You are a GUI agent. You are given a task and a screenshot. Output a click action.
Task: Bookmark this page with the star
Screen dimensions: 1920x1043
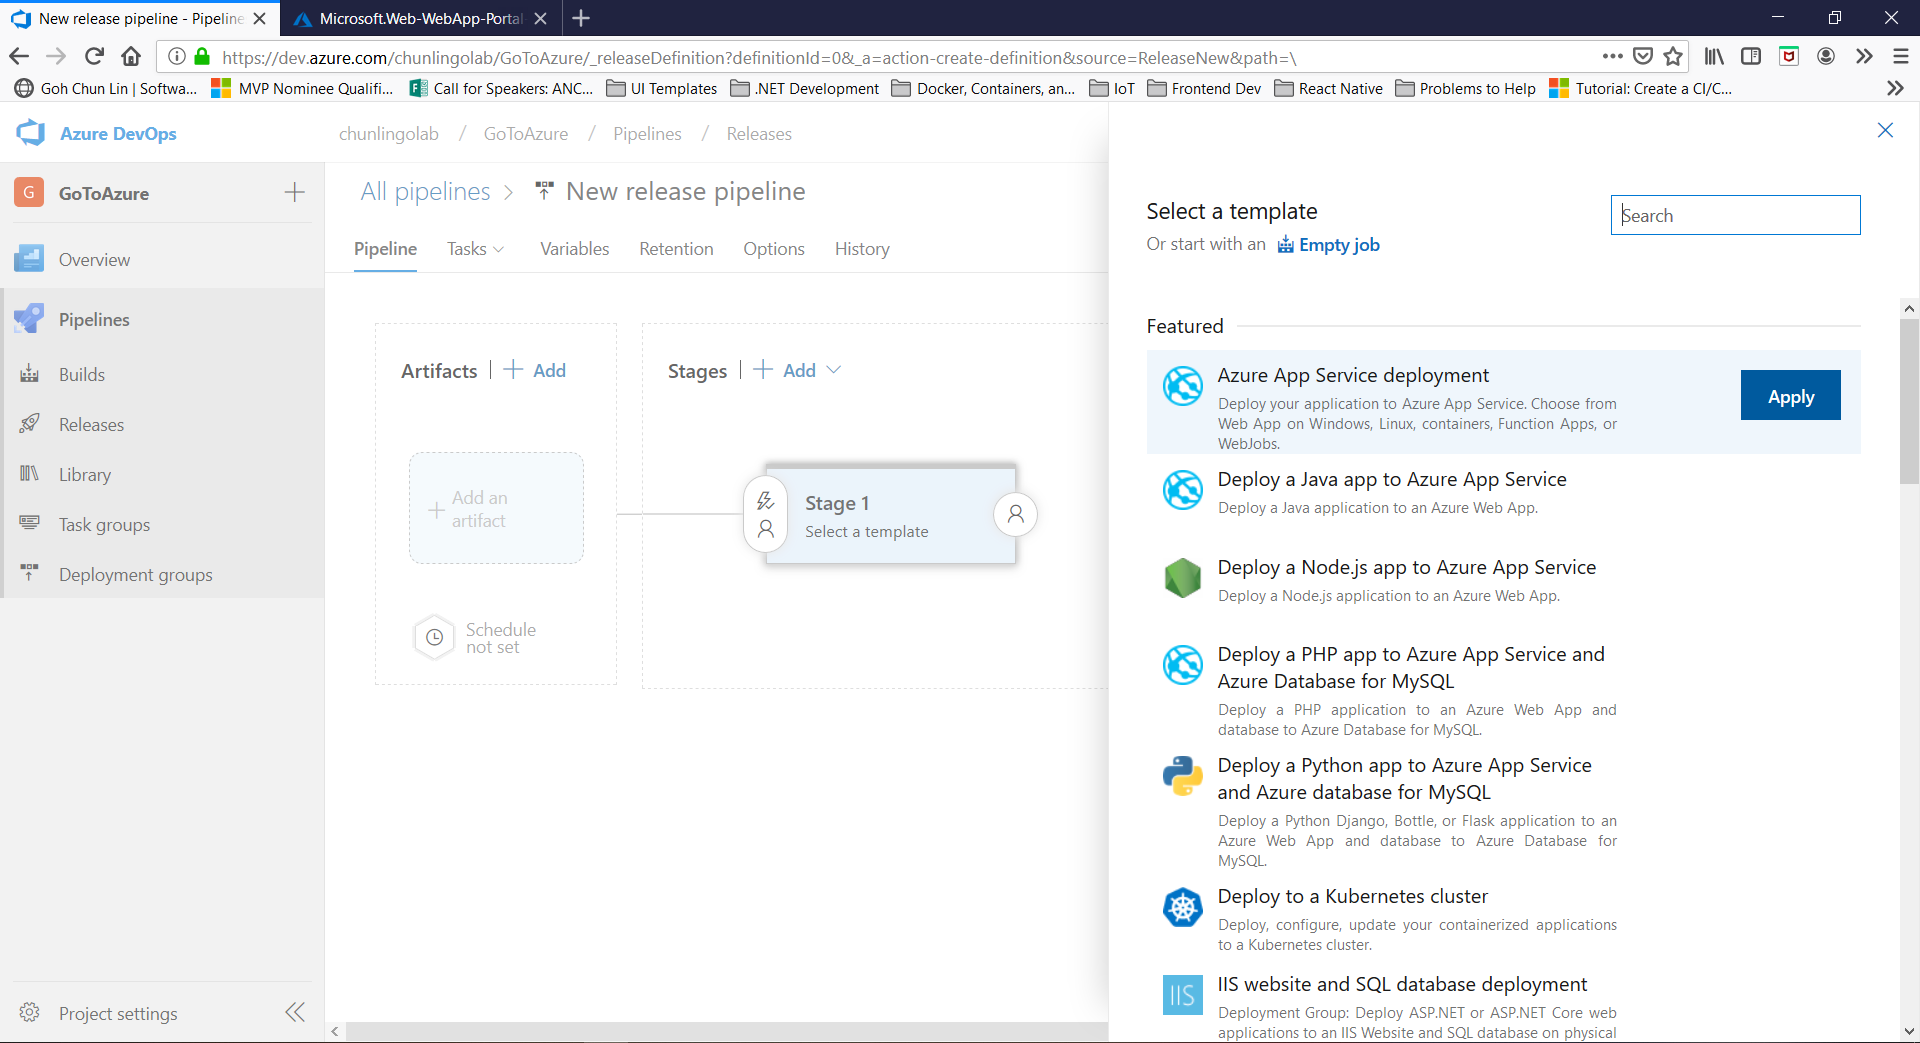point(1673,56)
